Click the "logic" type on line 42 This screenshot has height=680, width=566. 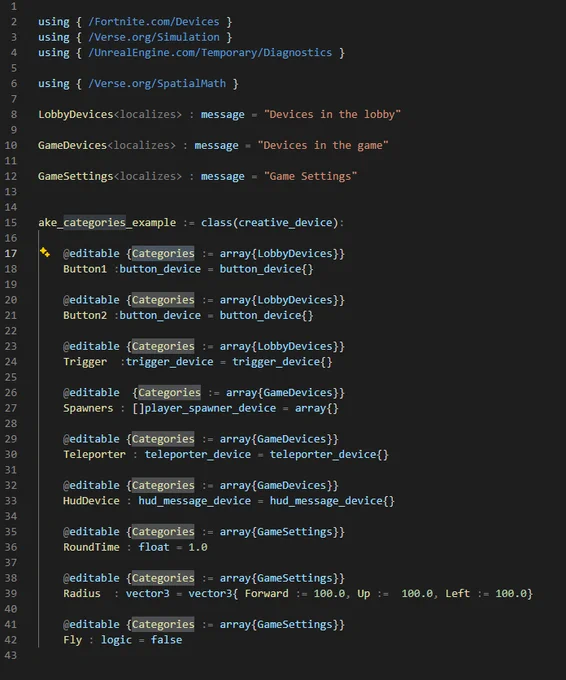pyautogui.click(x=116, y=640)
